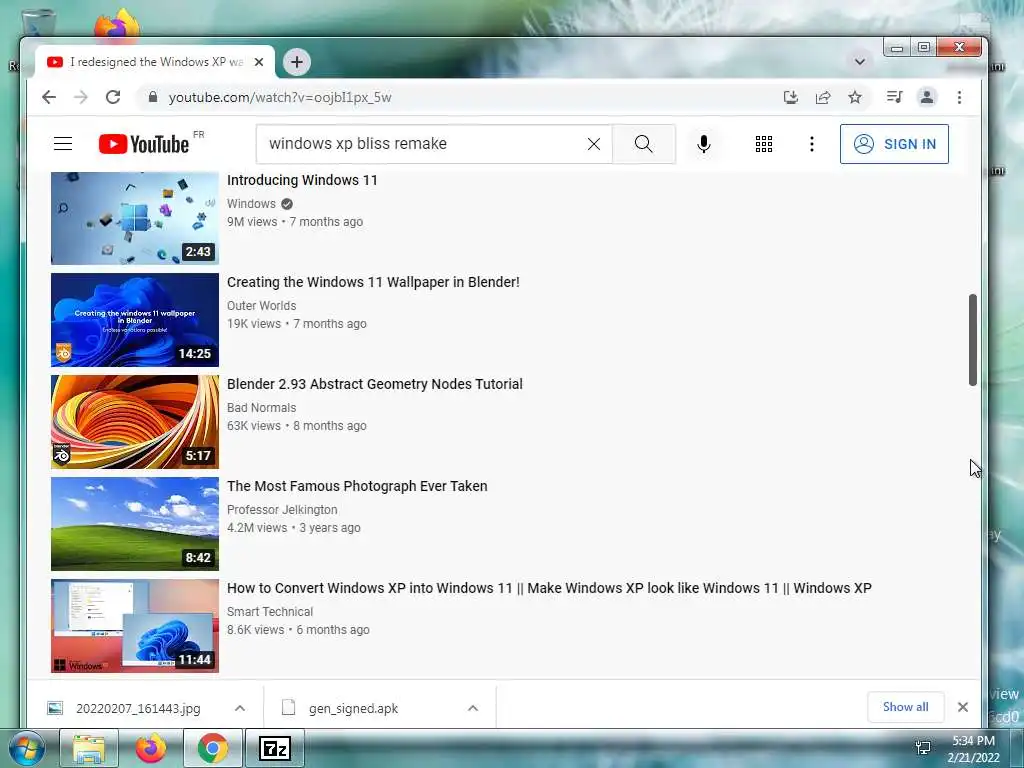Reload the page with the refresh icon
The width and height of the screenshot is (1024, 768).
pos(113,97)
